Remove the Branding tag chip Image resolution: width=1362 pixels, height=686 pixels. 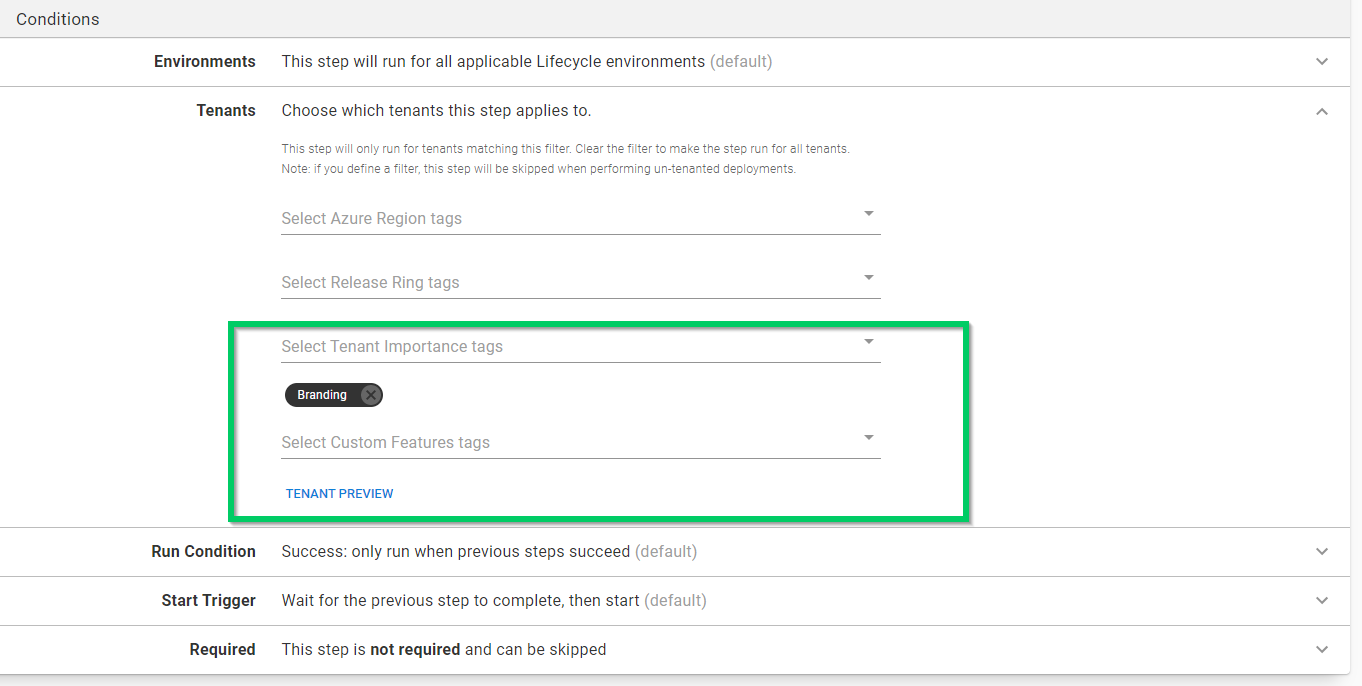[371, 395]
